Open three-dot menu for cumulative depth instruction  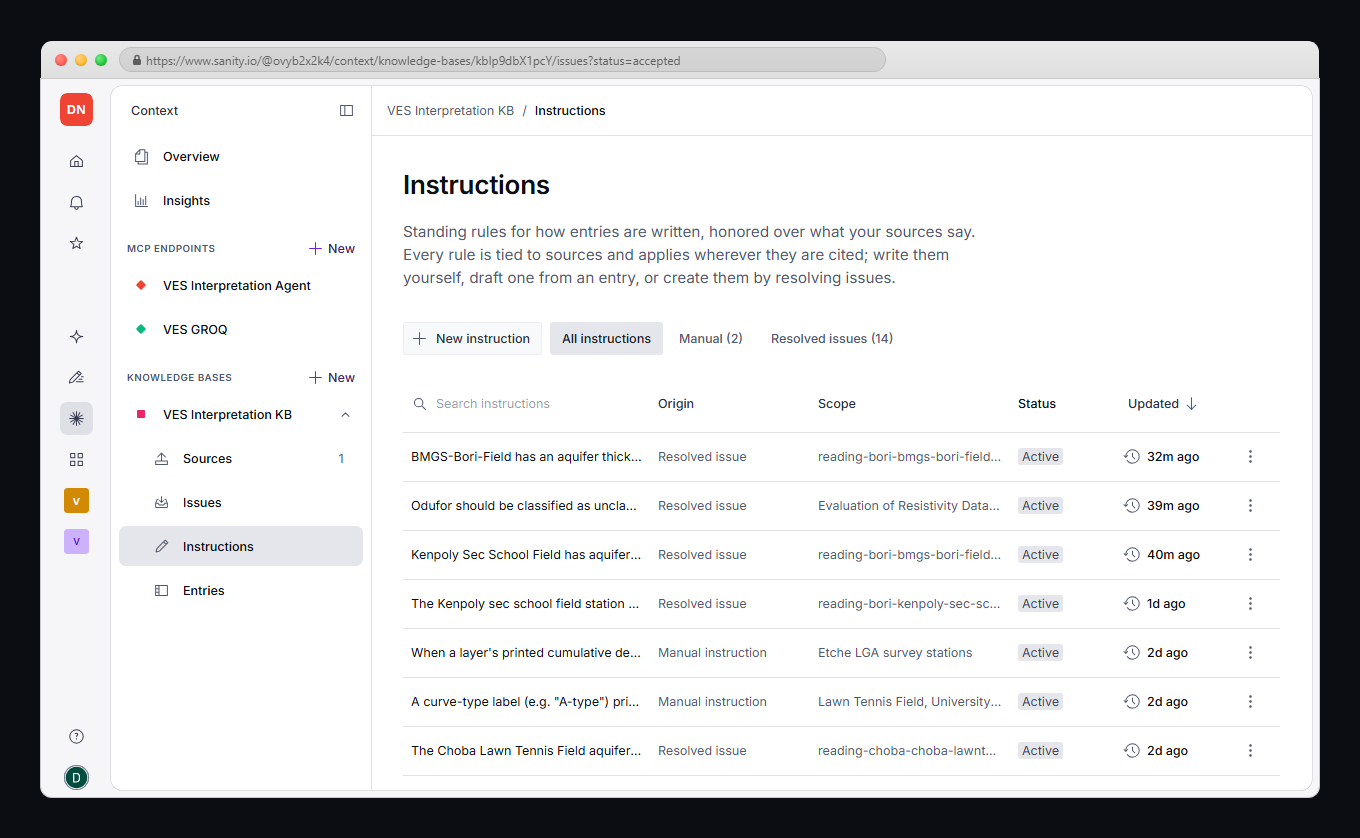[x=1250, y=653]
